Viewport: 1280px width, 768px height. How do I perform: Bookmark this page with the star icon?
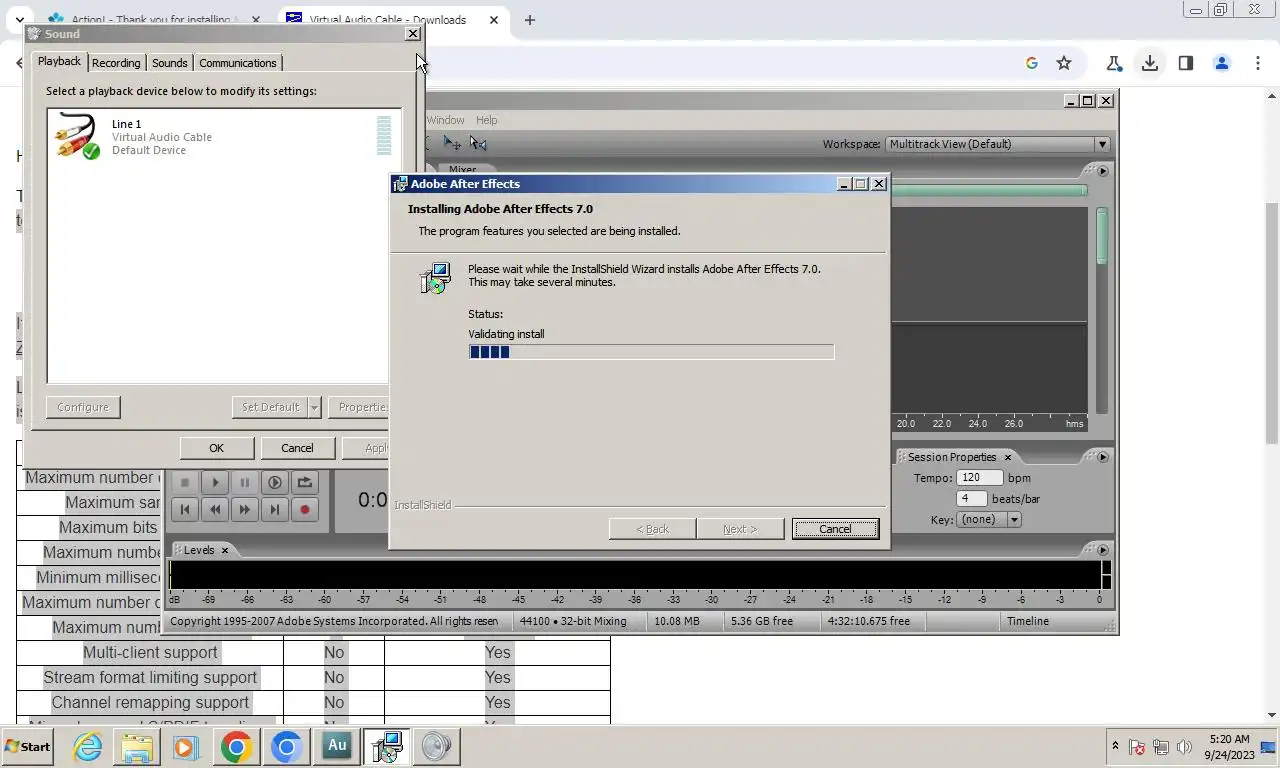[x=1064, y=63]
